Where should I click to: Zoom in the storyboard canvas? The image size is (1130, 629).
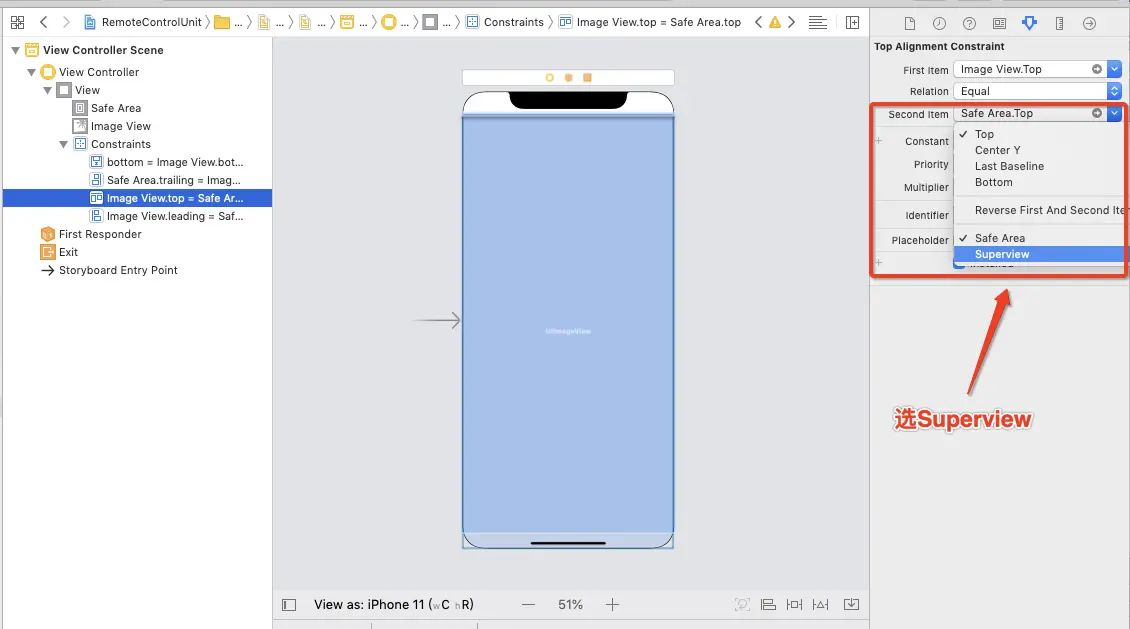click(612, 605)
